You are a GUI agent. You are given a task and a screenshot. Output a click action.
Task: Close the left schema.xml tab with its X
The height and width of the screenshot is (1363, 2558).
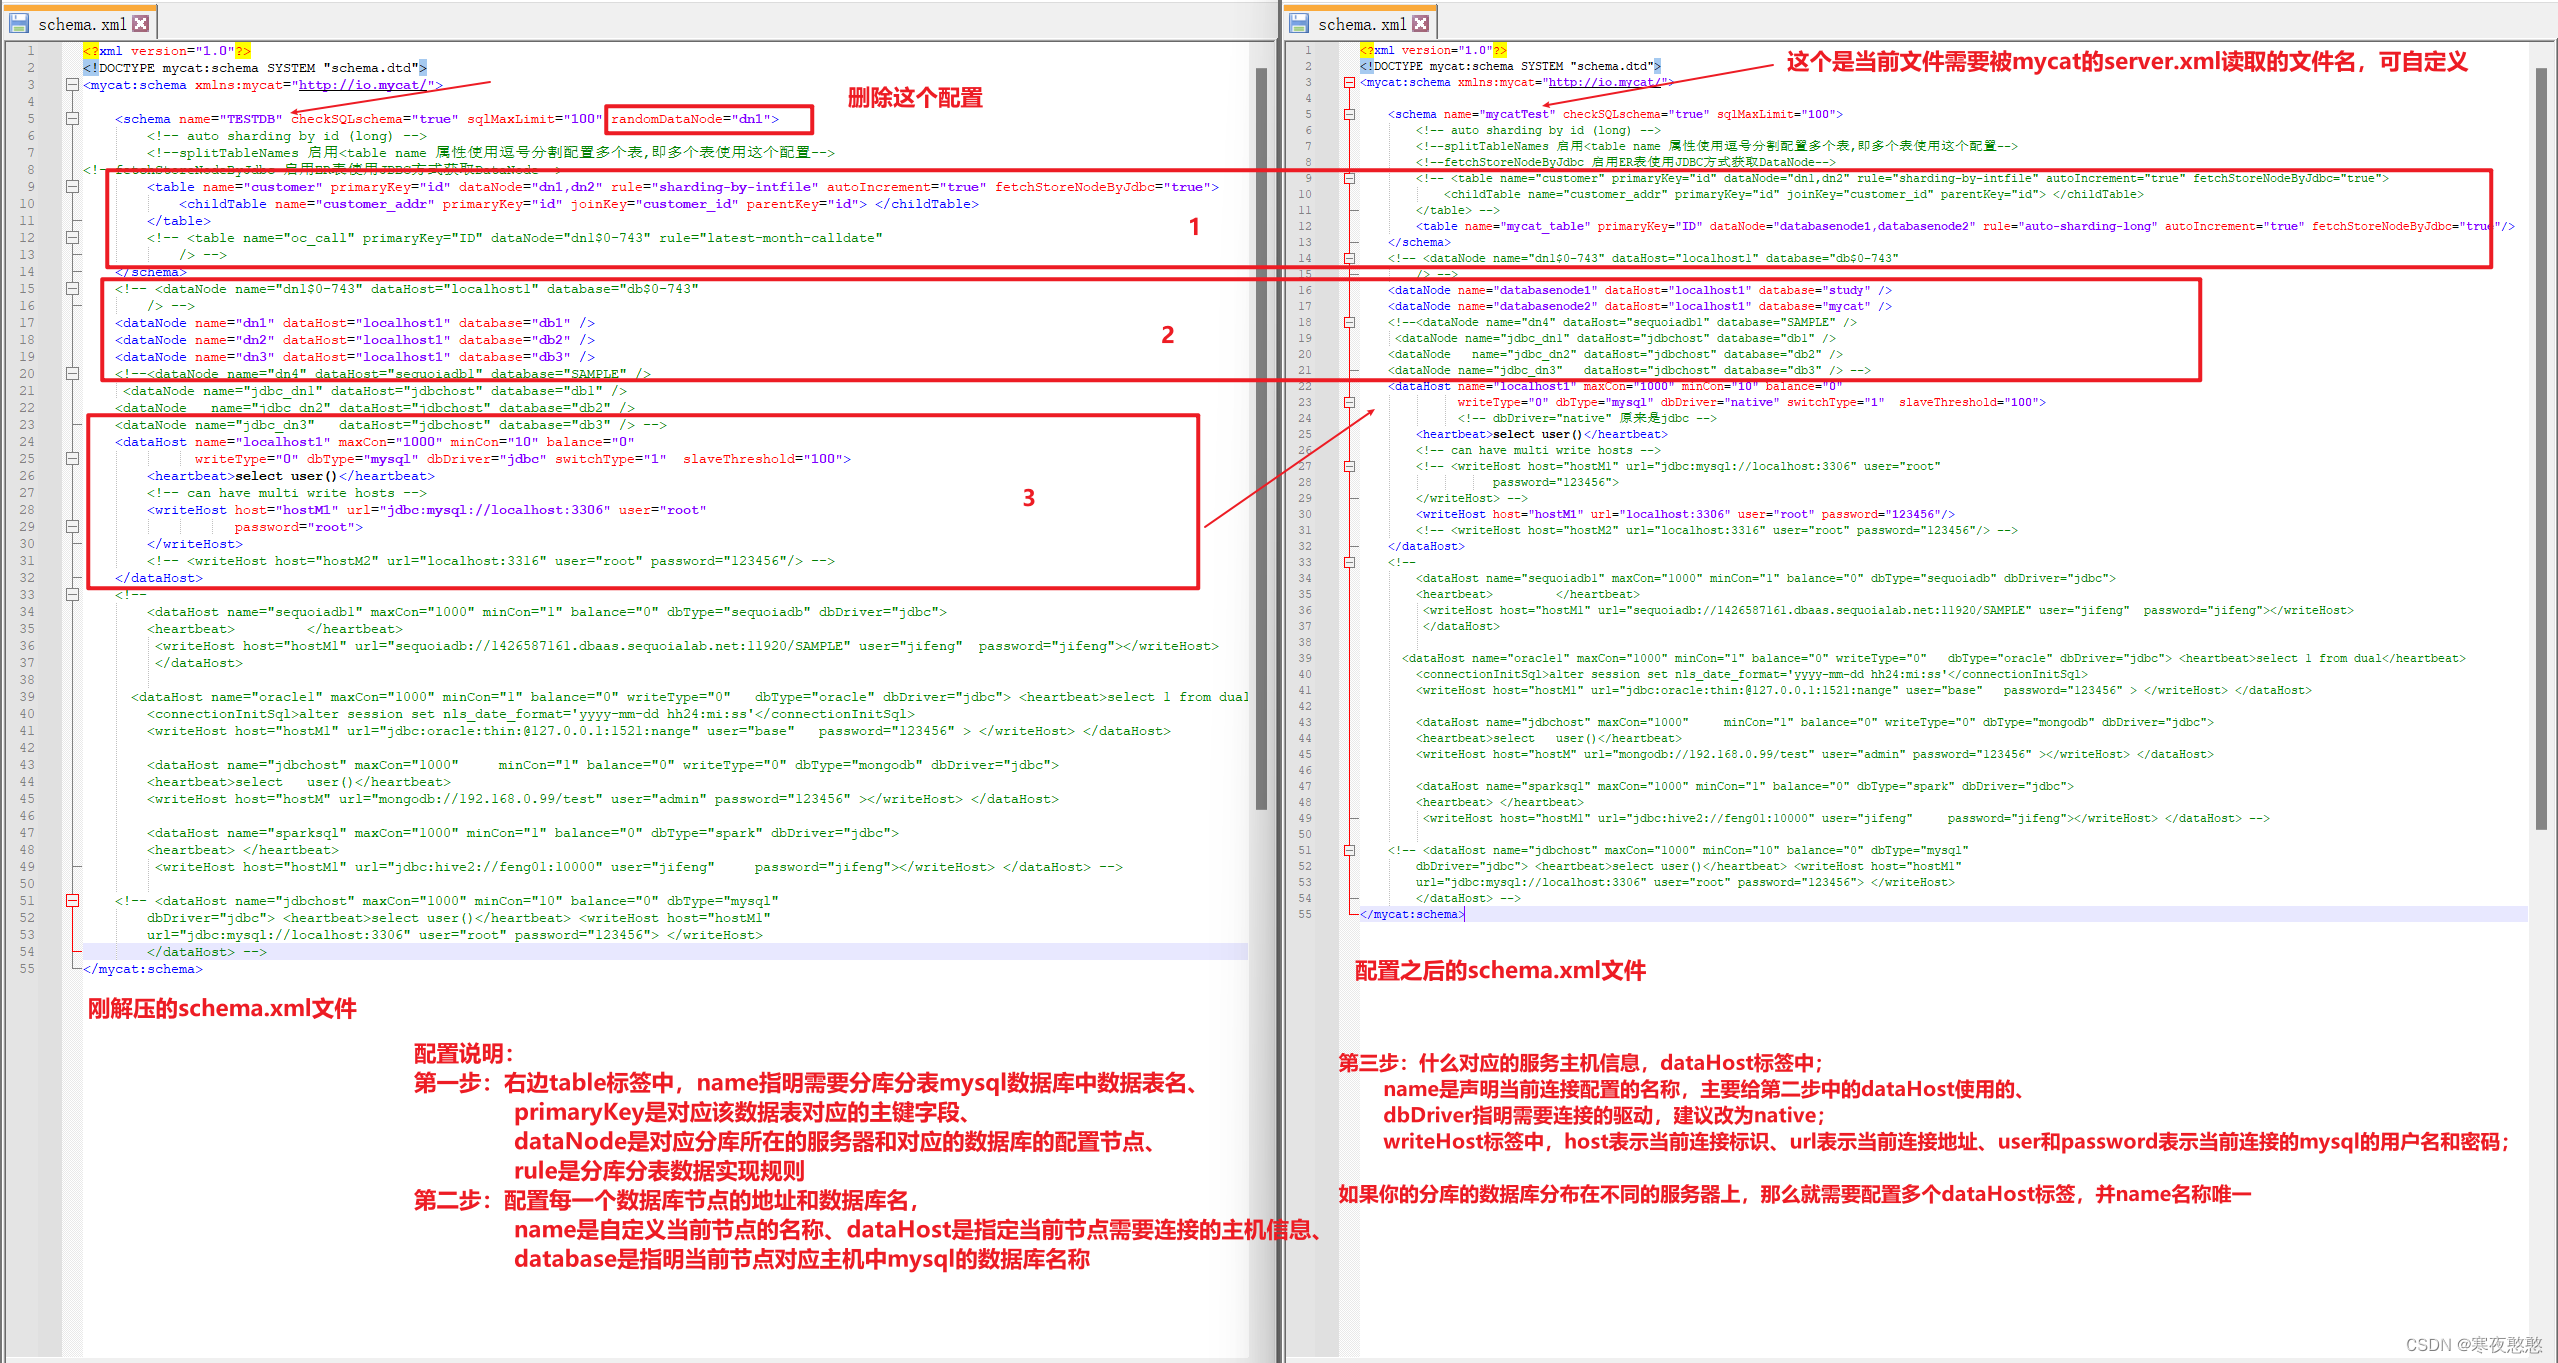click(x=141, y=24)
